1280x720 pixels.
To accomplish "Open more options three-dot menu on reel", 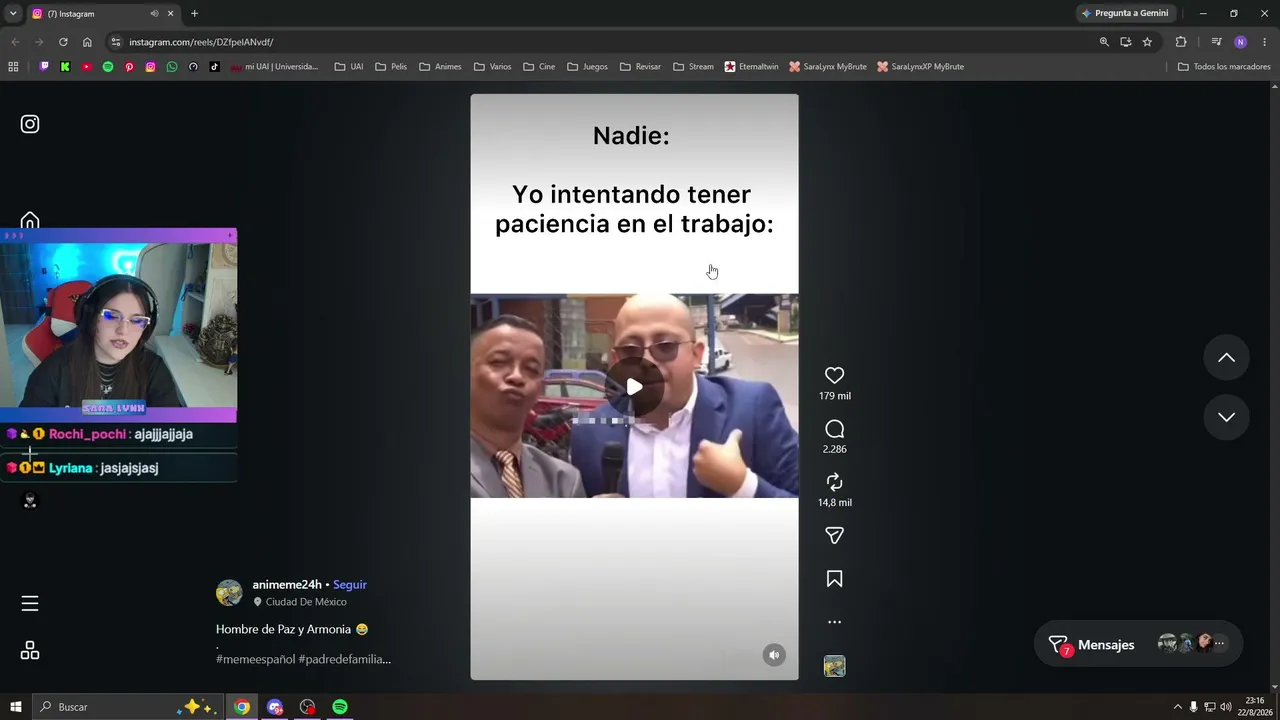I will [834, 622].
